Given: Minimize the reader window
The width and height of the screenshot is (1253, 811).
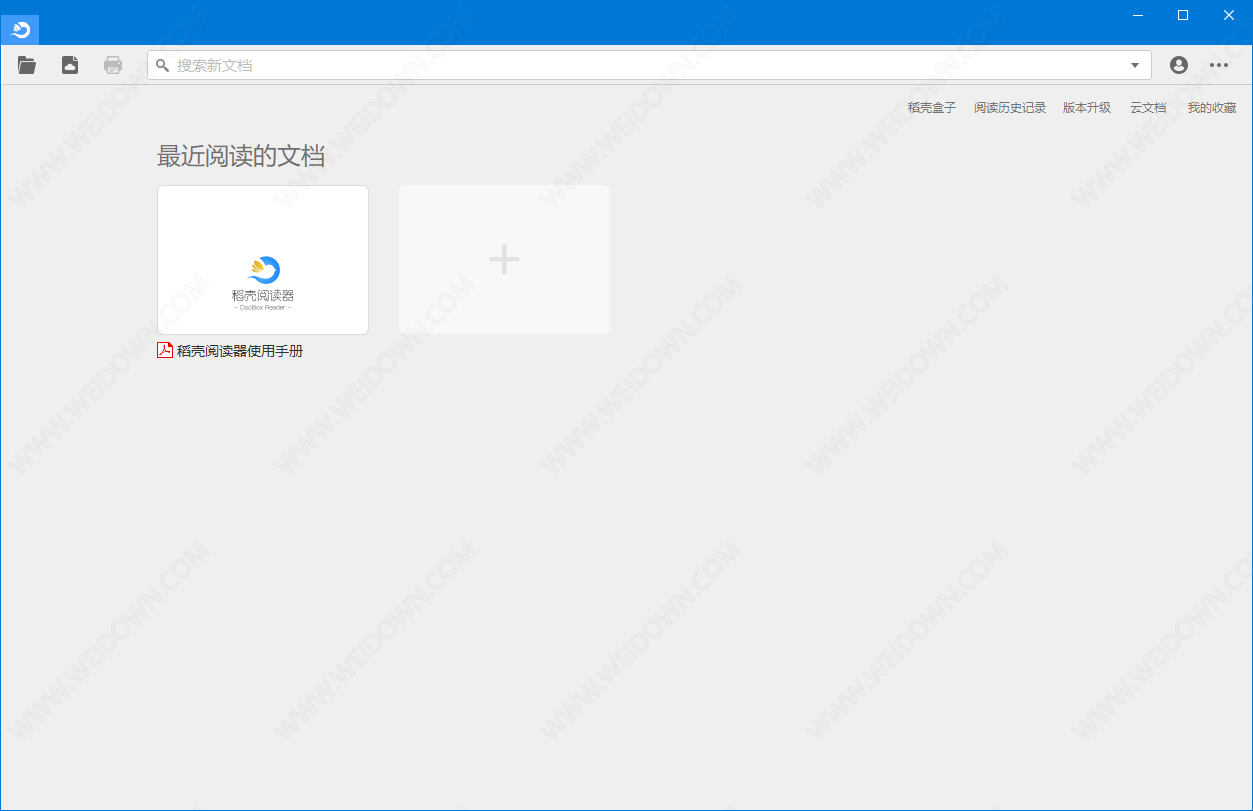Looking at the screenshot, I should pos(1138,15).
